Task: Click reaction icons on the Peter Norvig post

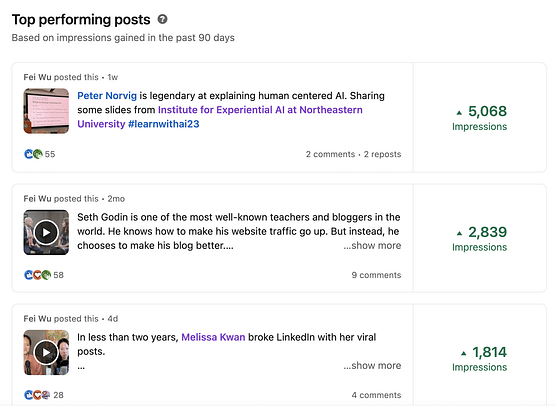Action: pyautogui.click(x=33, y=154)
